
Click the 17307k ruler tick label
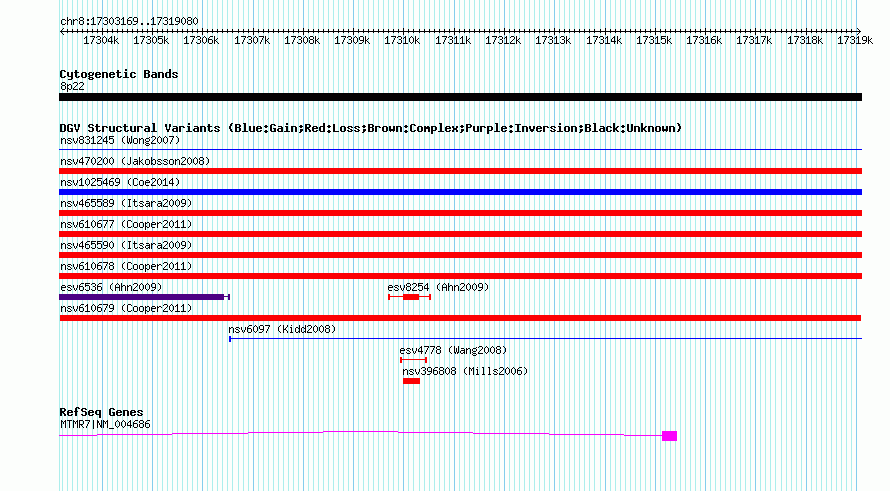coord(252,41)
